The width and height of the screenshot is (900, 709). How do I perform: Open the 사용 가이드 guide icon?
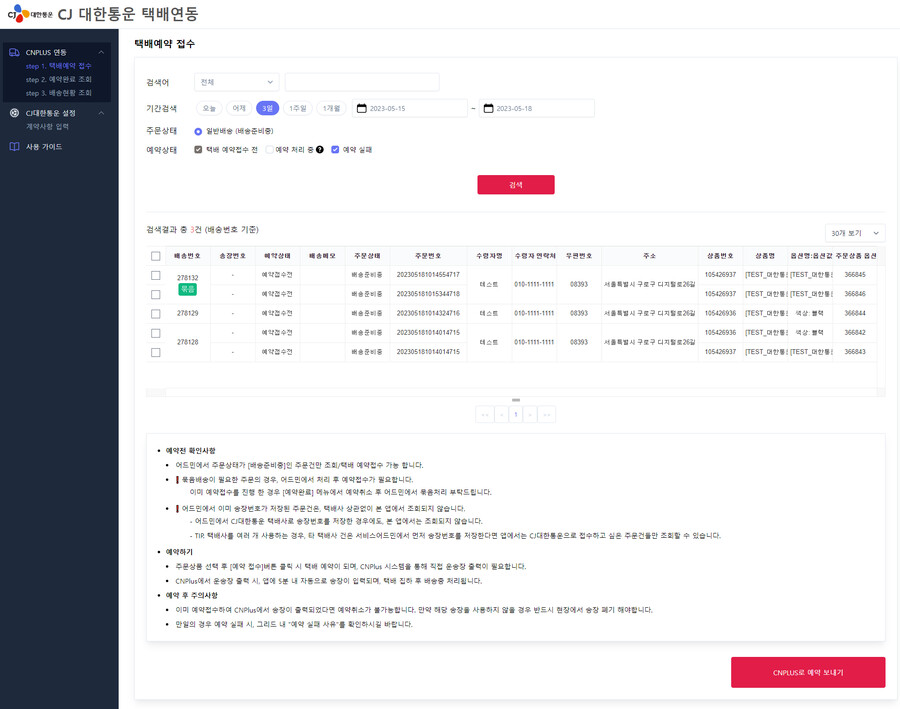click(x=15, y=146)
